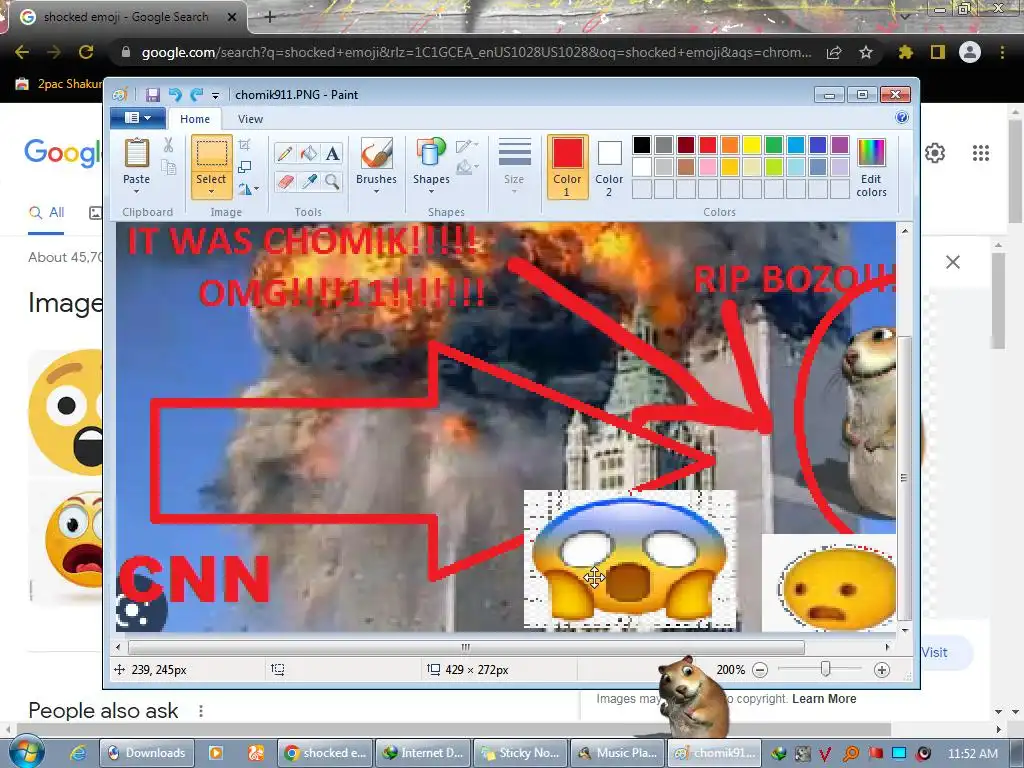1024x768 pixels.
Task: Click the Undo arrow in Paint title bar
Action: pos(175,95)
